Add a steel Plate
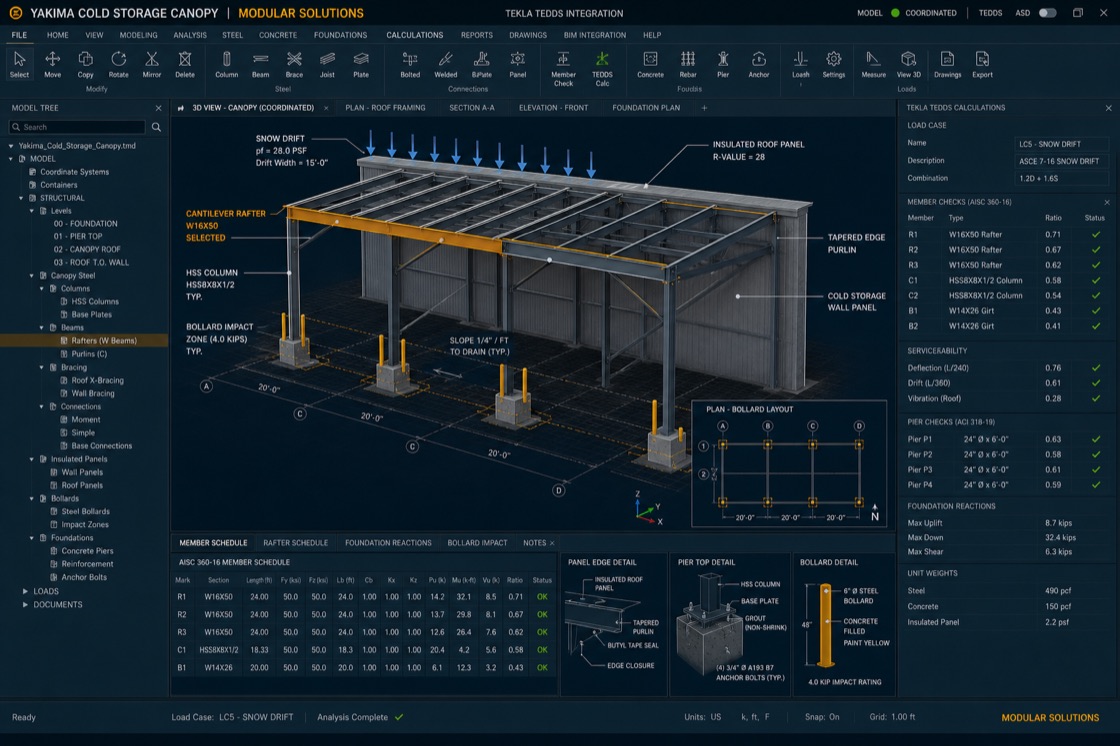This screenshot has width=1120, height=746. [x=361, y=64]
